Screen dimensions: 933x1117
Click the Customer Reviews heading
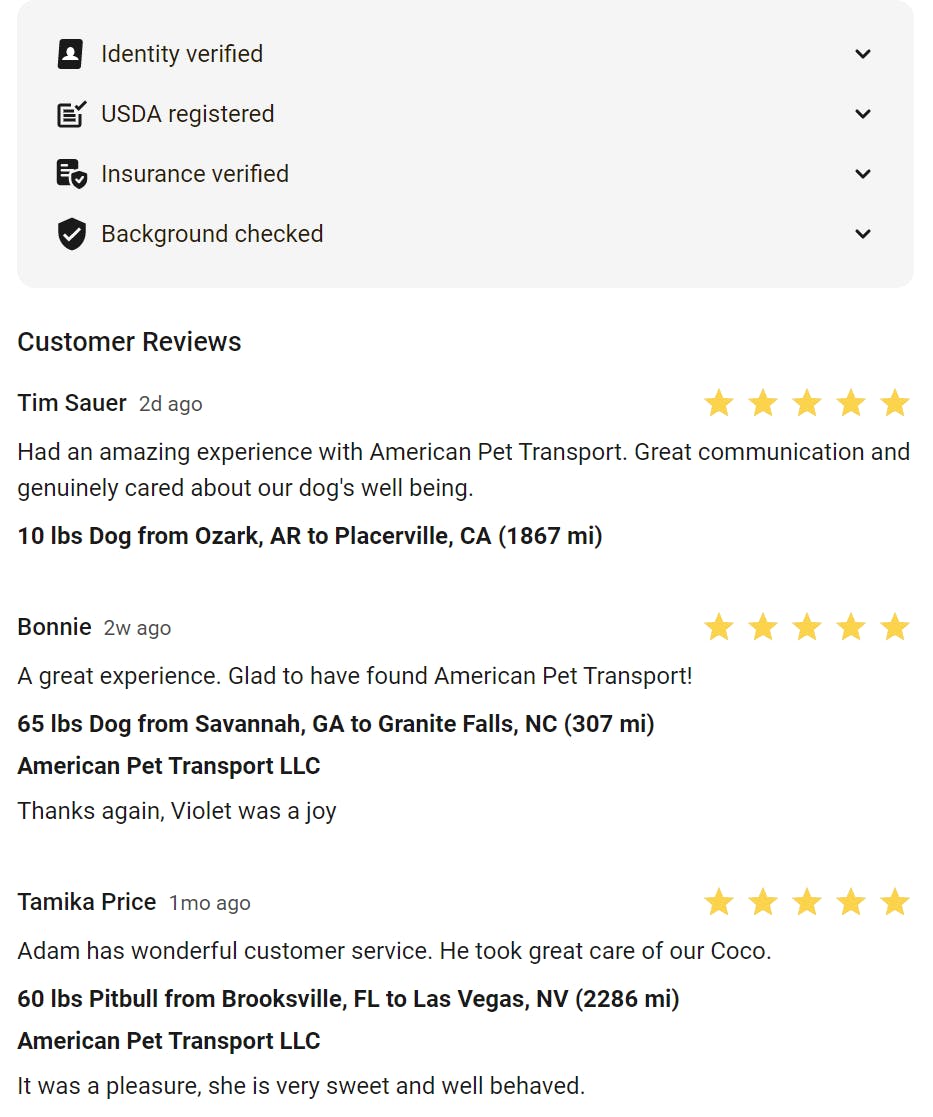click(129, 342)
